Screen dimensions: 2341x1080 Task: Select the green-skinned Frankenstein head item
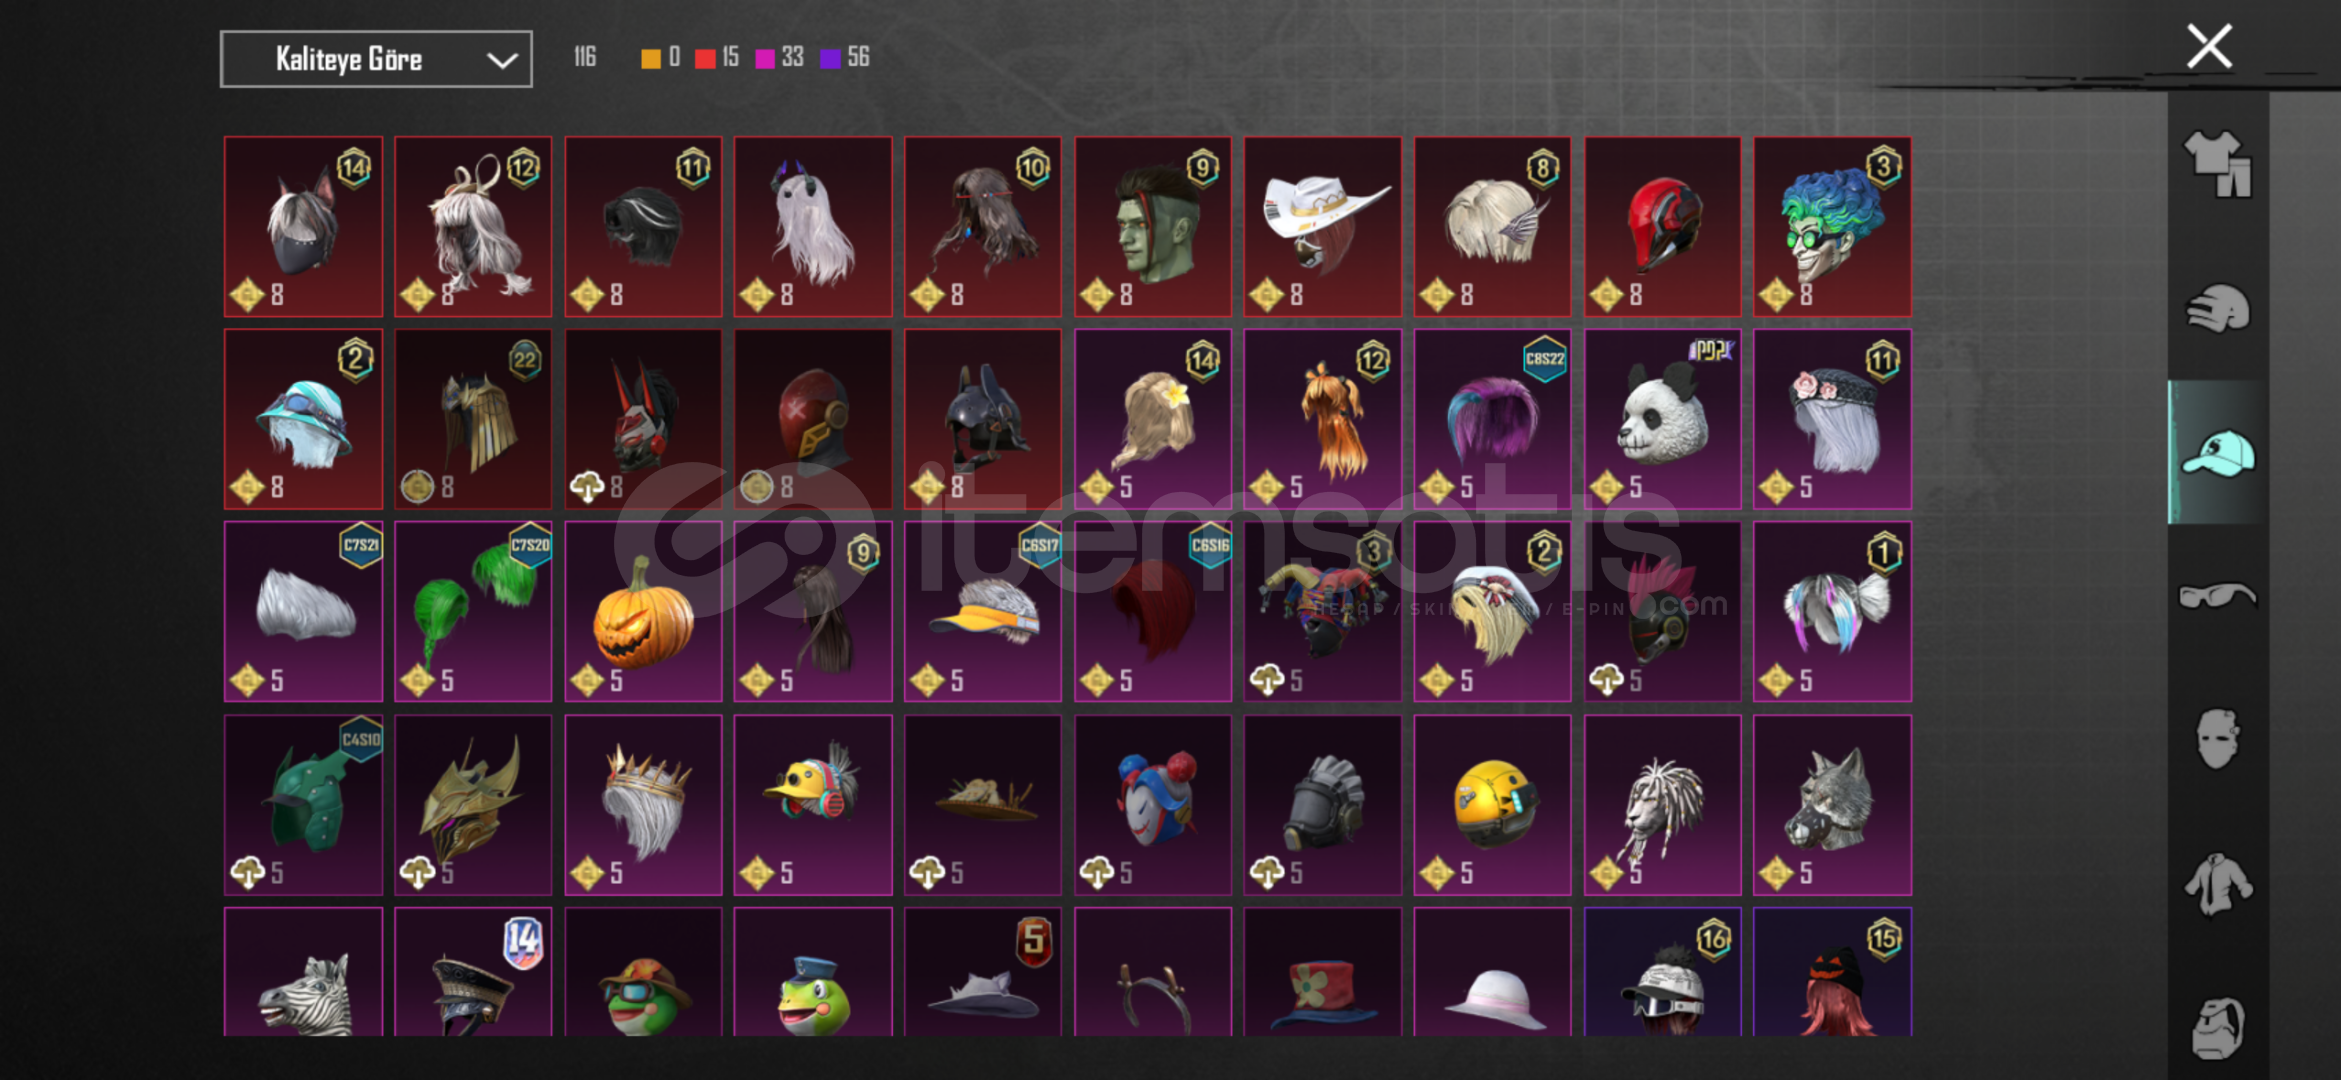click(1153, 226)
